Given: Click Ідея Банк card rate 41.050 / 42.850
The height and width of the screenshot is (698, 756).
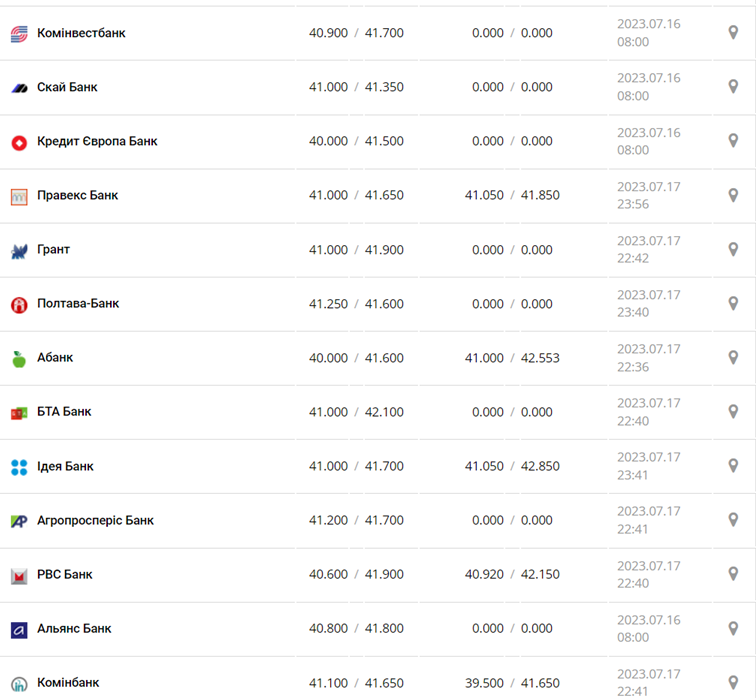Looking at the screenshot, I should [x=512, y=466].
